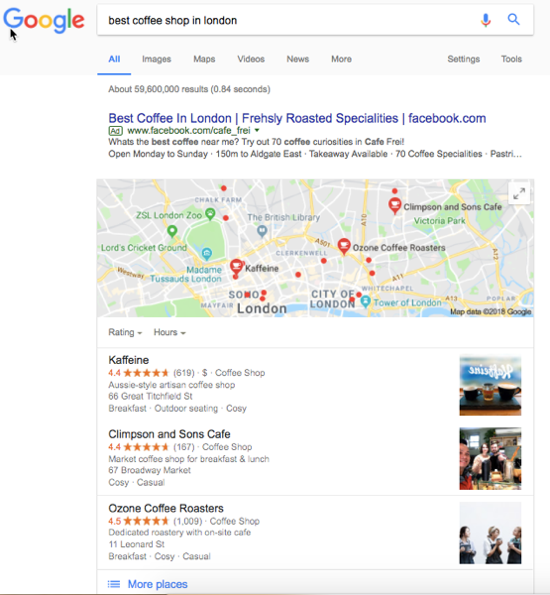Open the Rating filter dropdown
The height and width of the screenshot is (595, 550).
coord(125,332)
